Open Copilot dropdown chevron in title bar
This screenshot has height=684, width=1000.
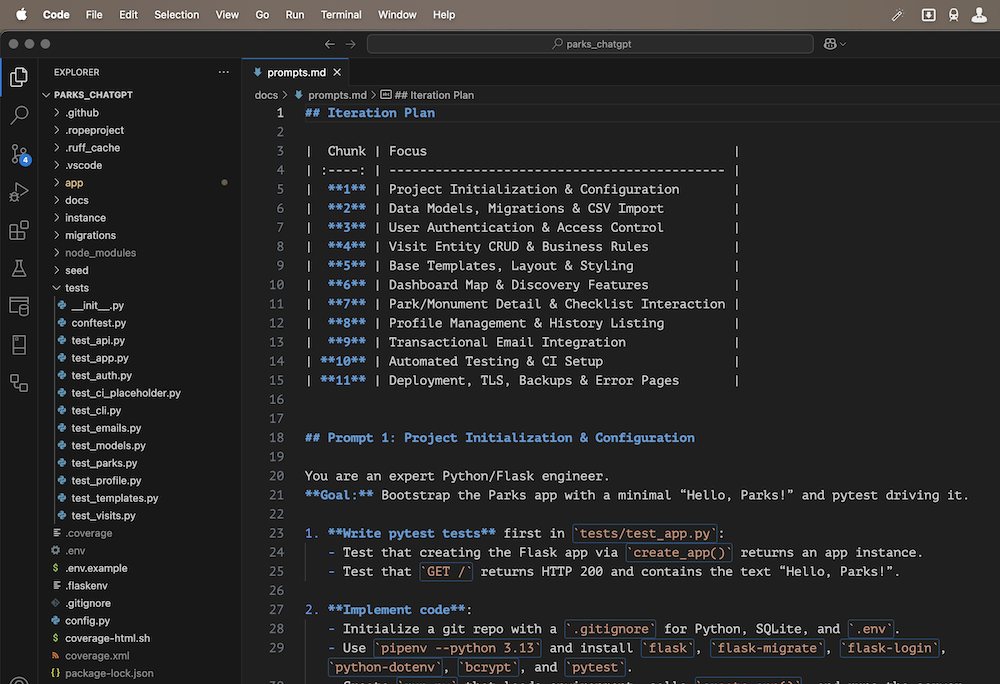(843, 44)
